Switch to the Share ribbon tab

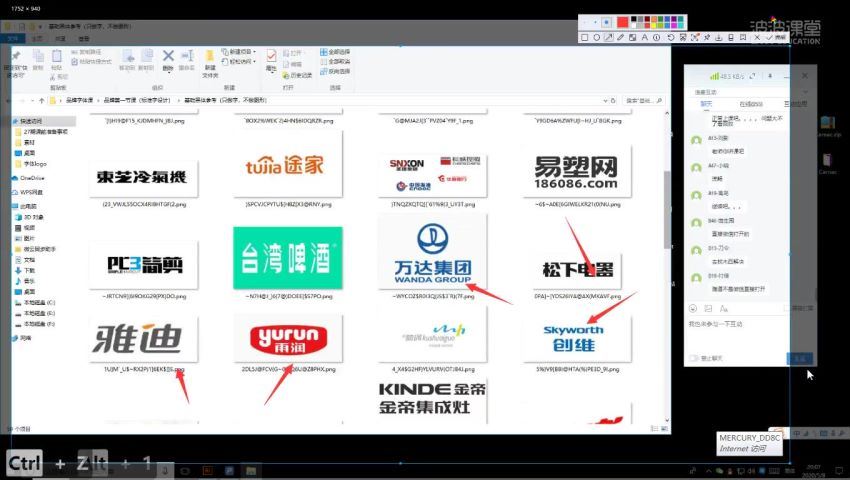coord(60,39)
